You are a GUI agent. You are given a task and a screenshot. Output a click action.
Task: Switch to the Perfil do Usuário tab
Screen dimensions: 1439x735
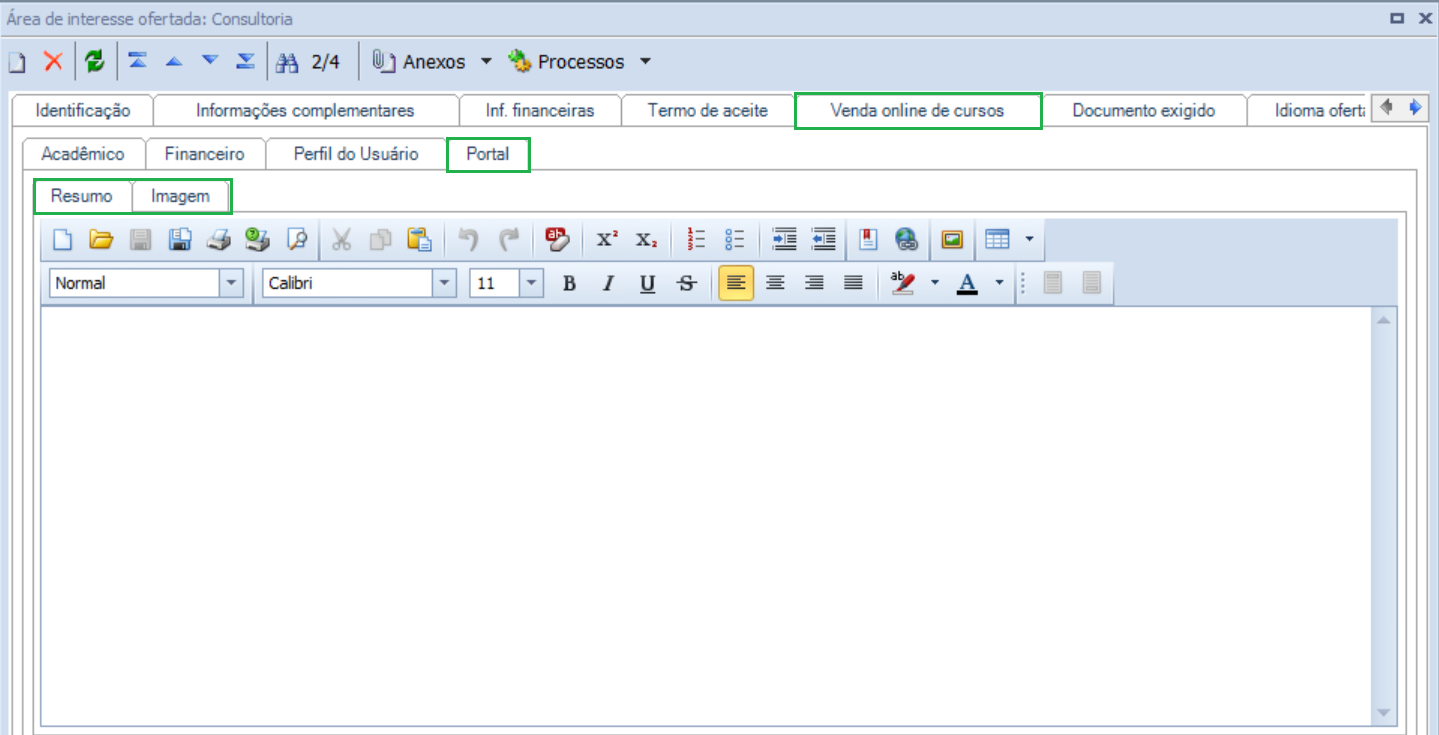[x=356, y=155]
